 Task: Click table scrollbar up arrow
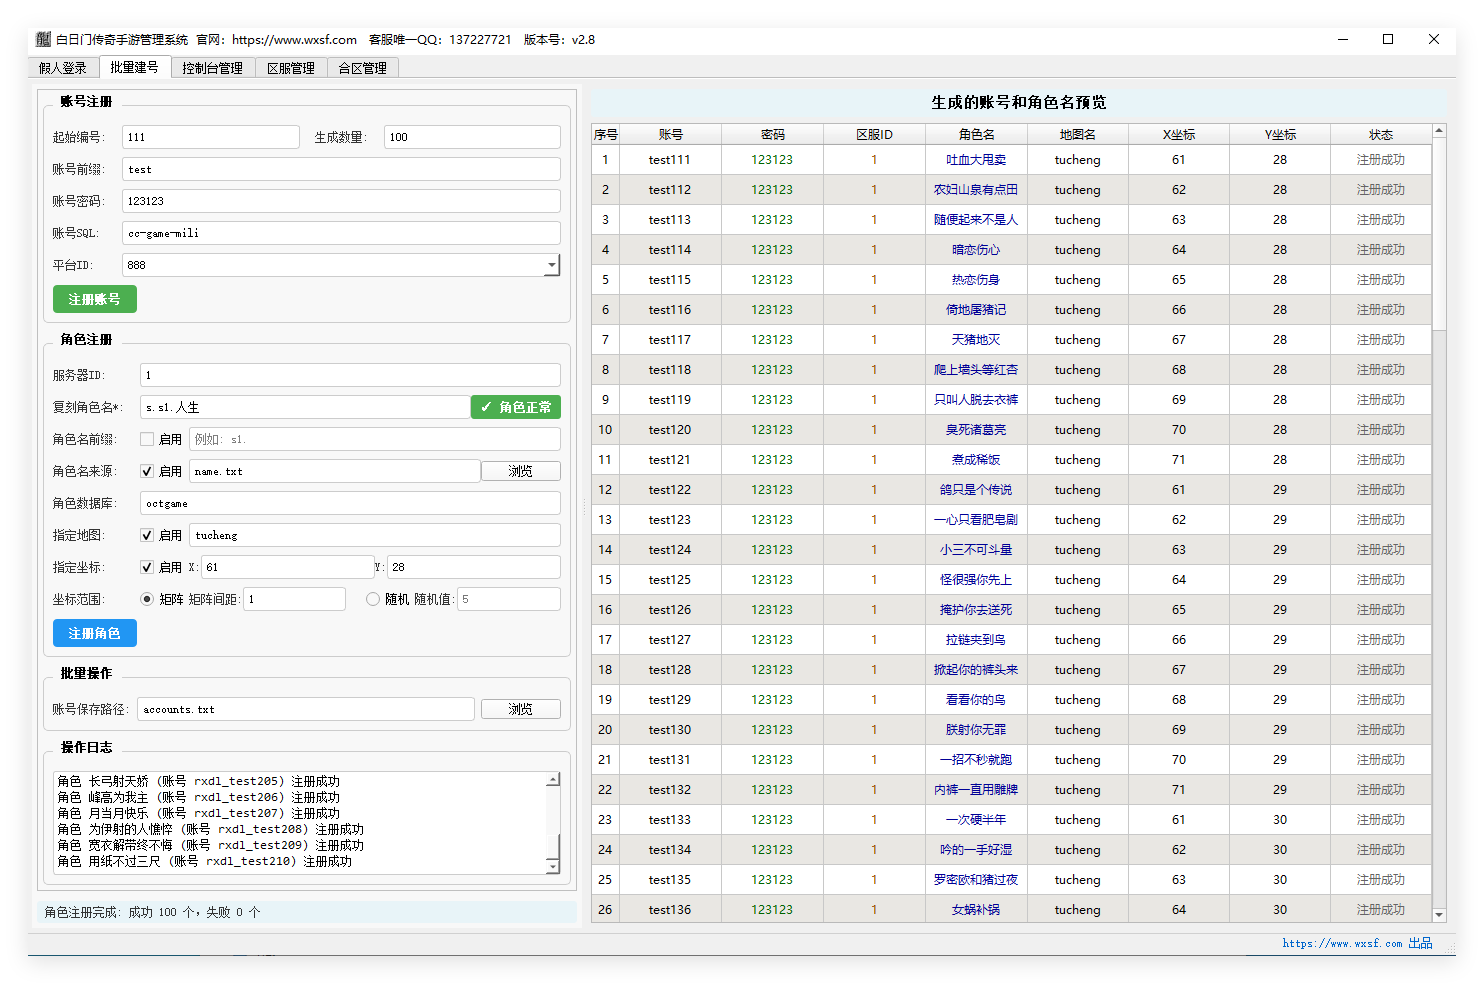click(1439, 131)
